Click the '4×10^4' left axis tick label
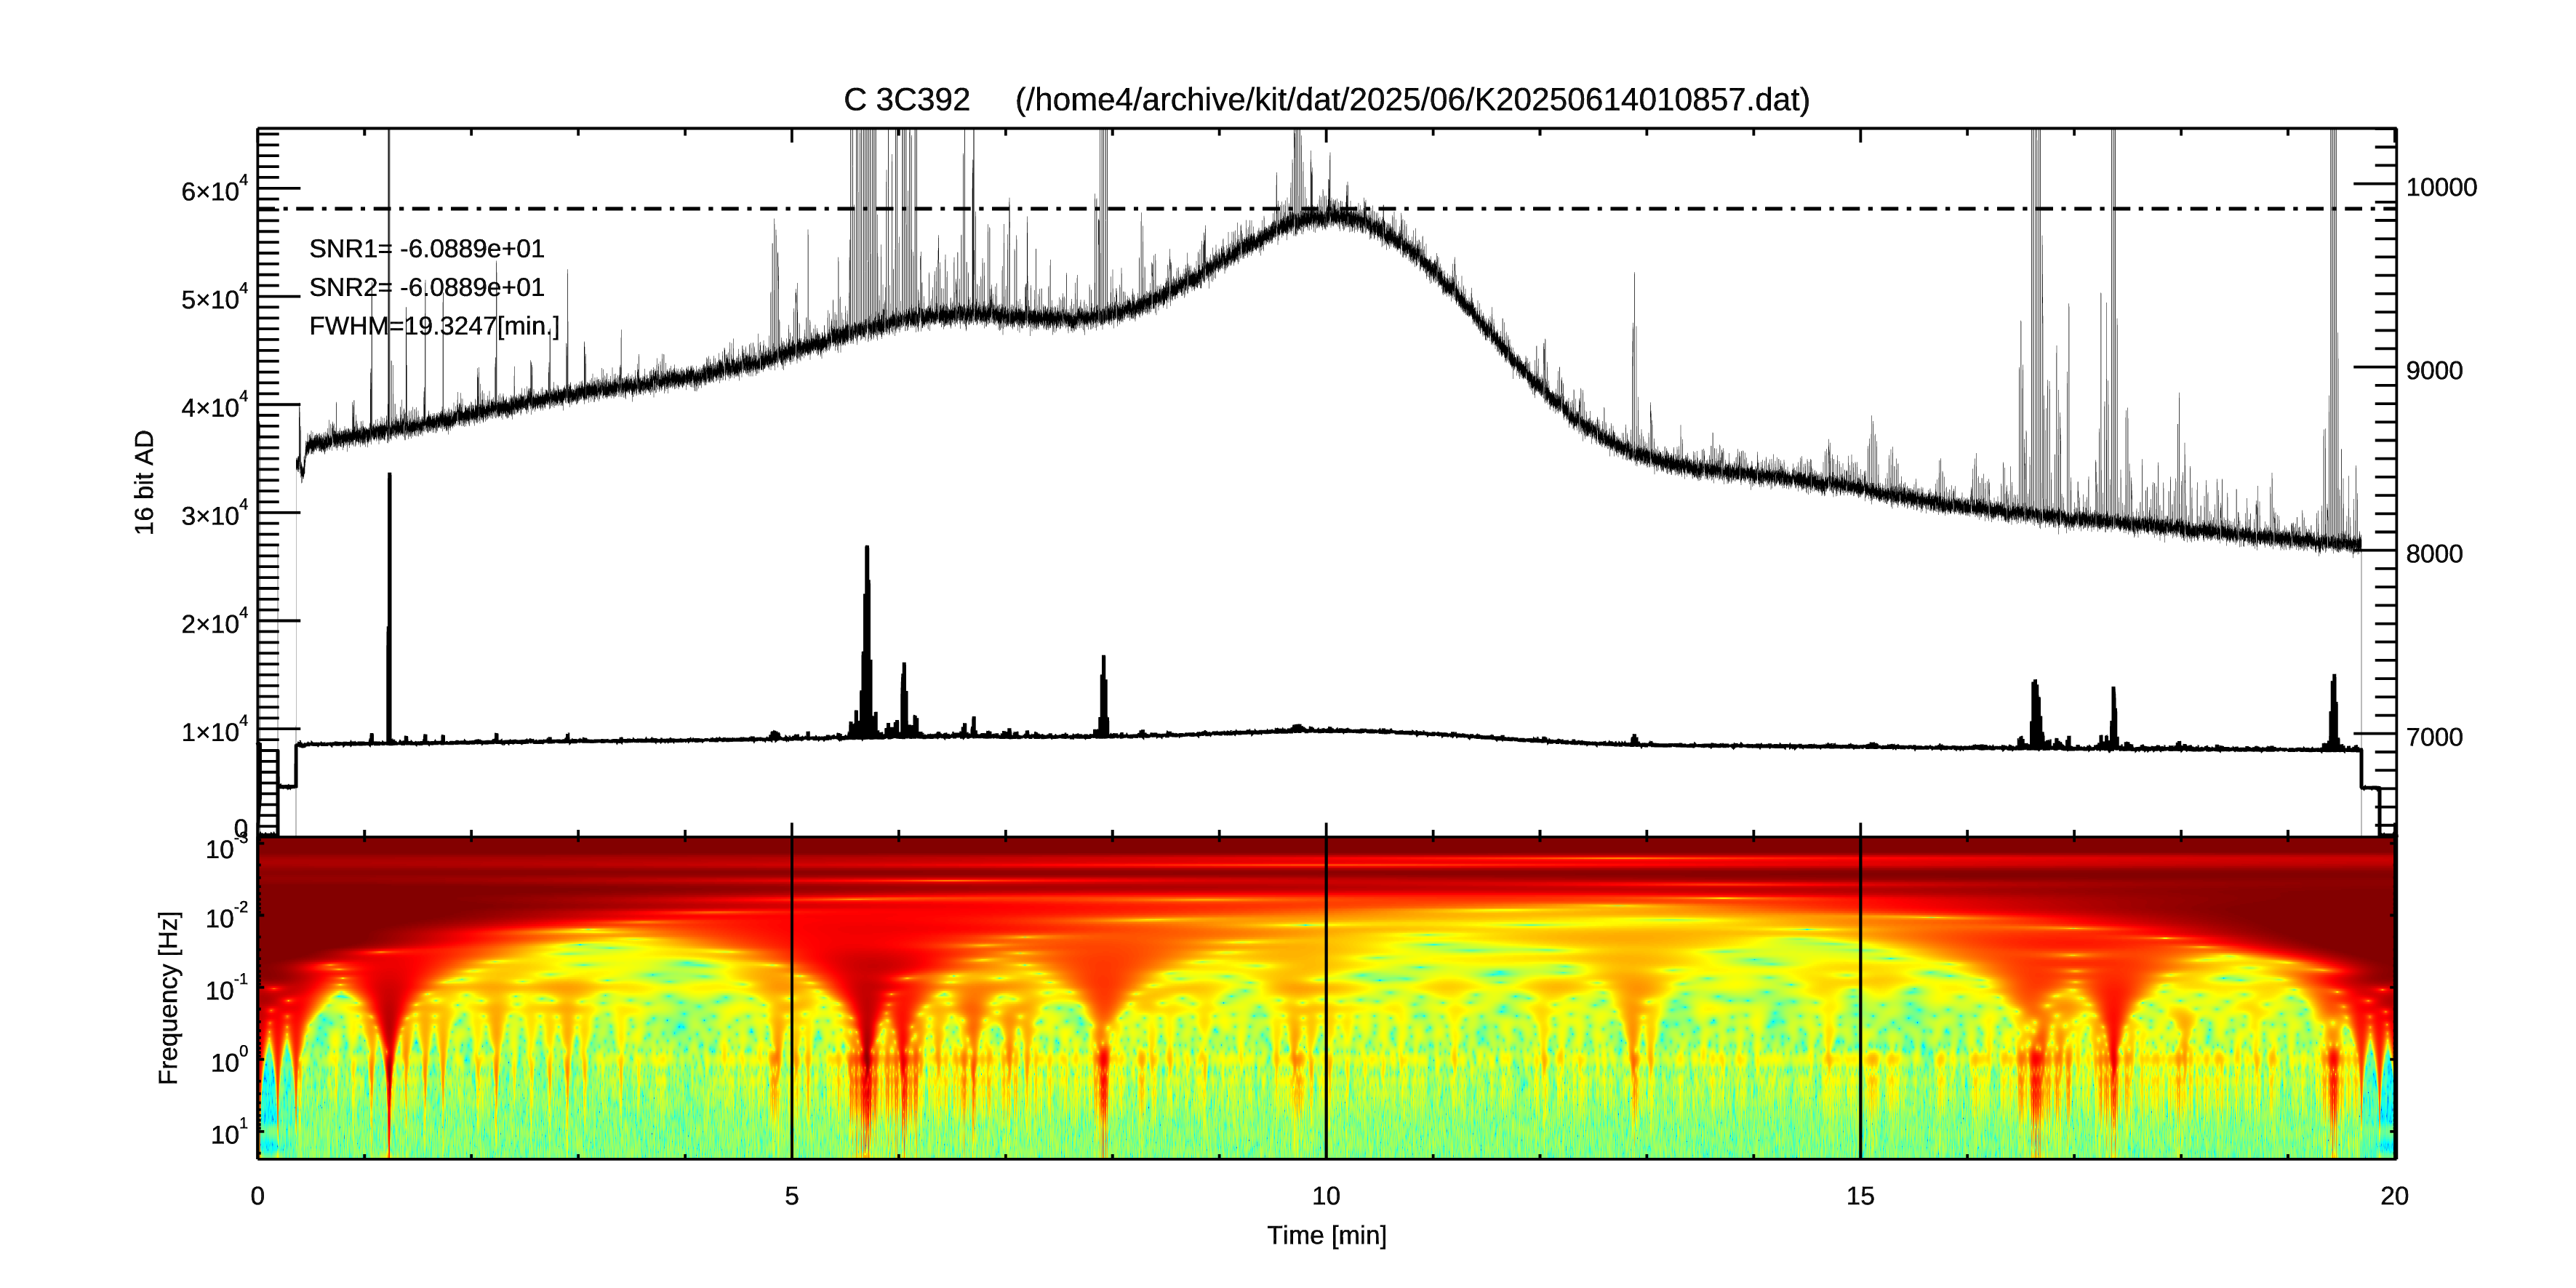This screenshot has height=1288, width=2576. pos(214,405)
